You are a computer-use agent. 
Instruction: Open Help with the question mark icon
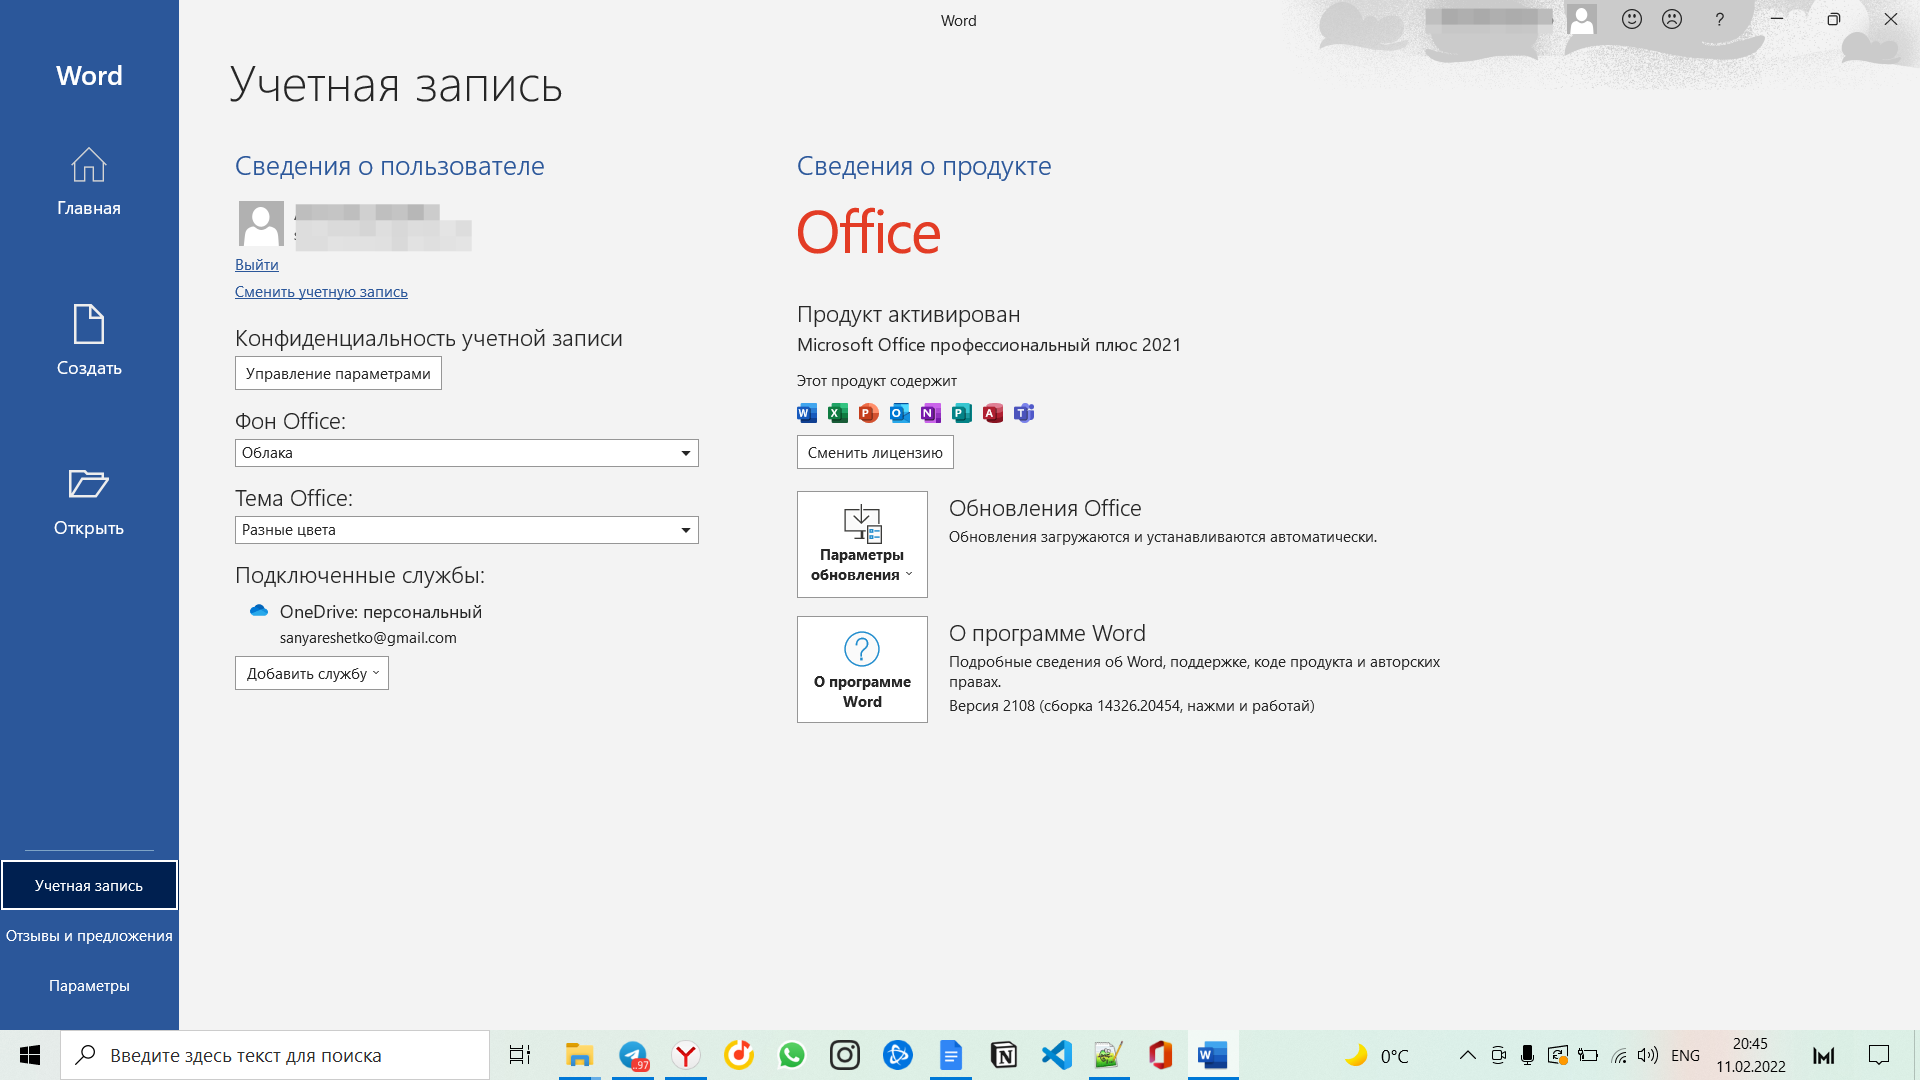coord(1720,19)
